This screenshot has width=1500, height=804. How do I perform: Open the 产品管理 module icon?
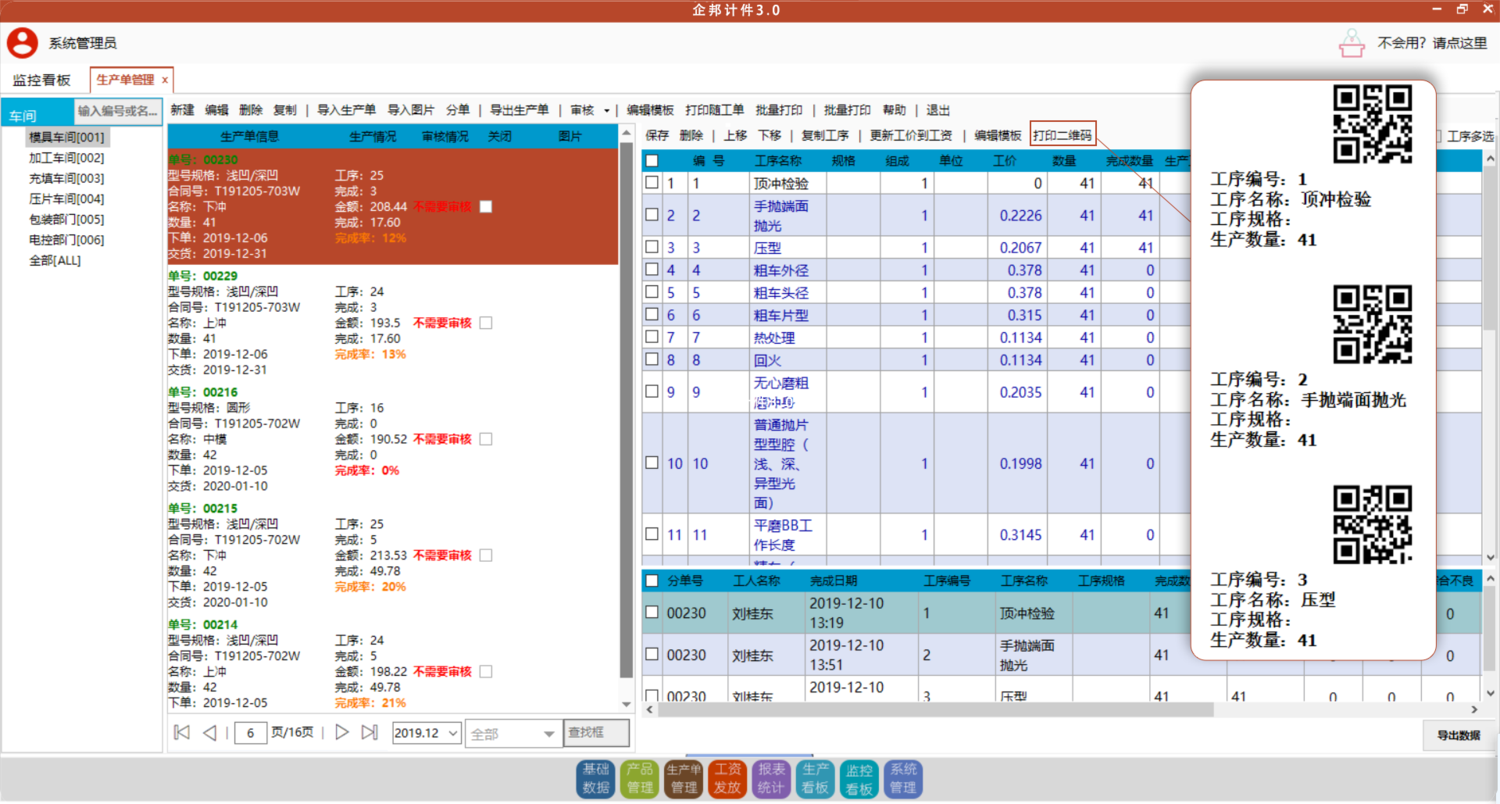639,778
